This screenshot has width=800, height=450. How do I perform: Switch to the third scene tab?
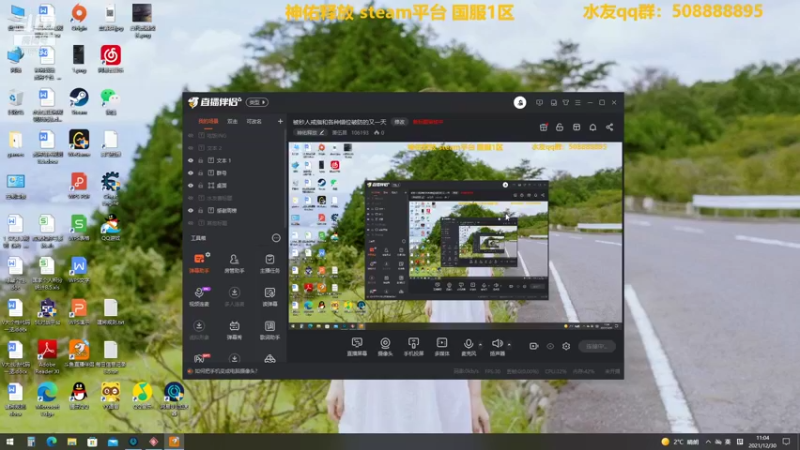(254, 121)
